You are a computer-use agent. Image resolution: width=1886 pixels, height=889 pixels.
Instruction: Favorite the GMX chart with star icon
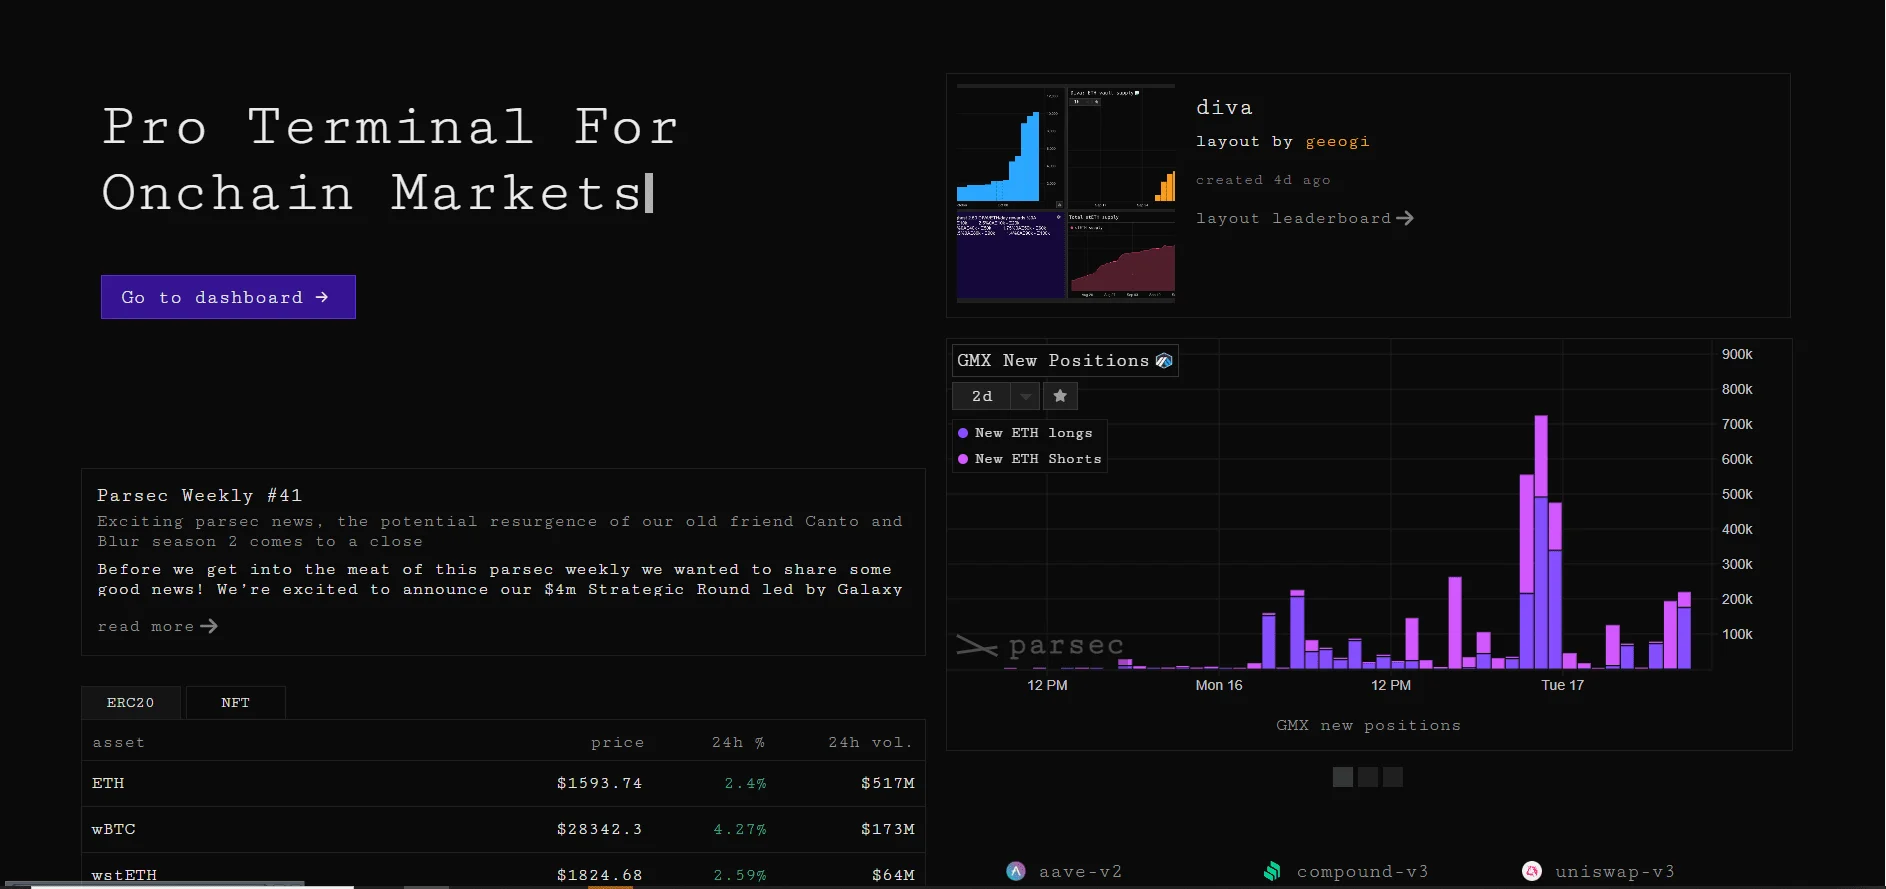tap(1060, 396)
